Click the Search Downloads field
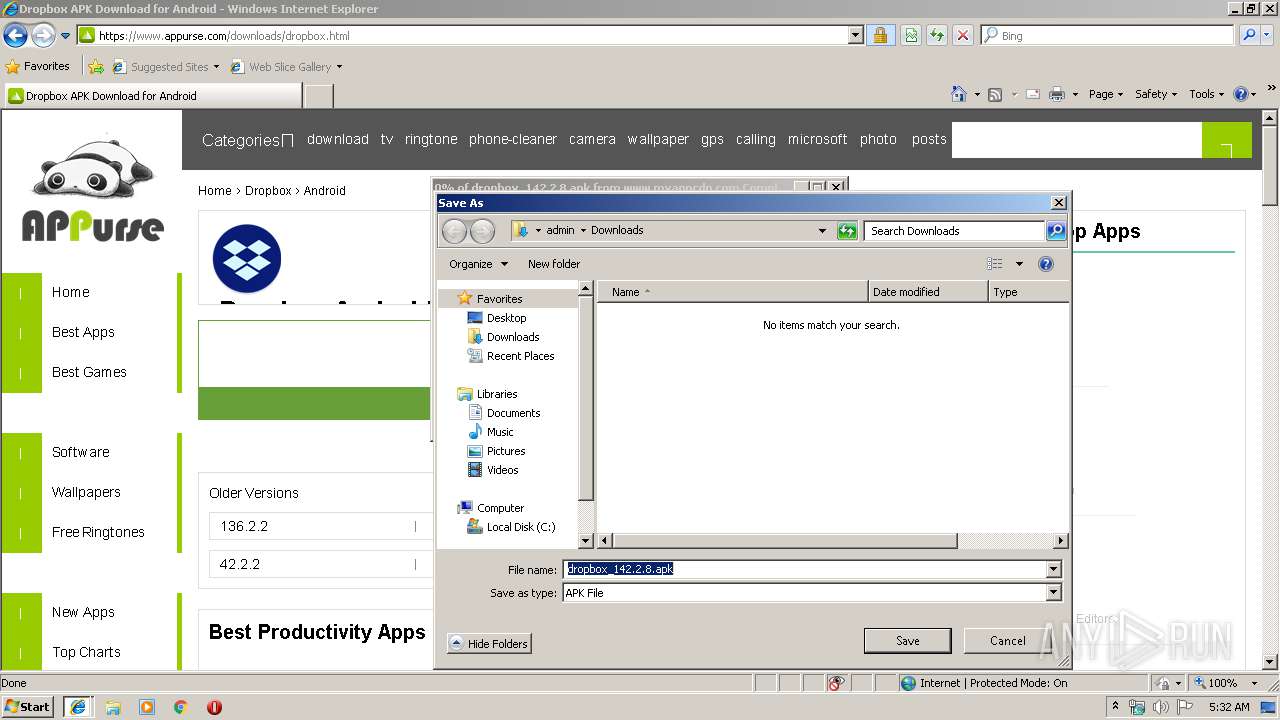The width and height of the screenshot is (1280, 720). click(x=955, y=231)
